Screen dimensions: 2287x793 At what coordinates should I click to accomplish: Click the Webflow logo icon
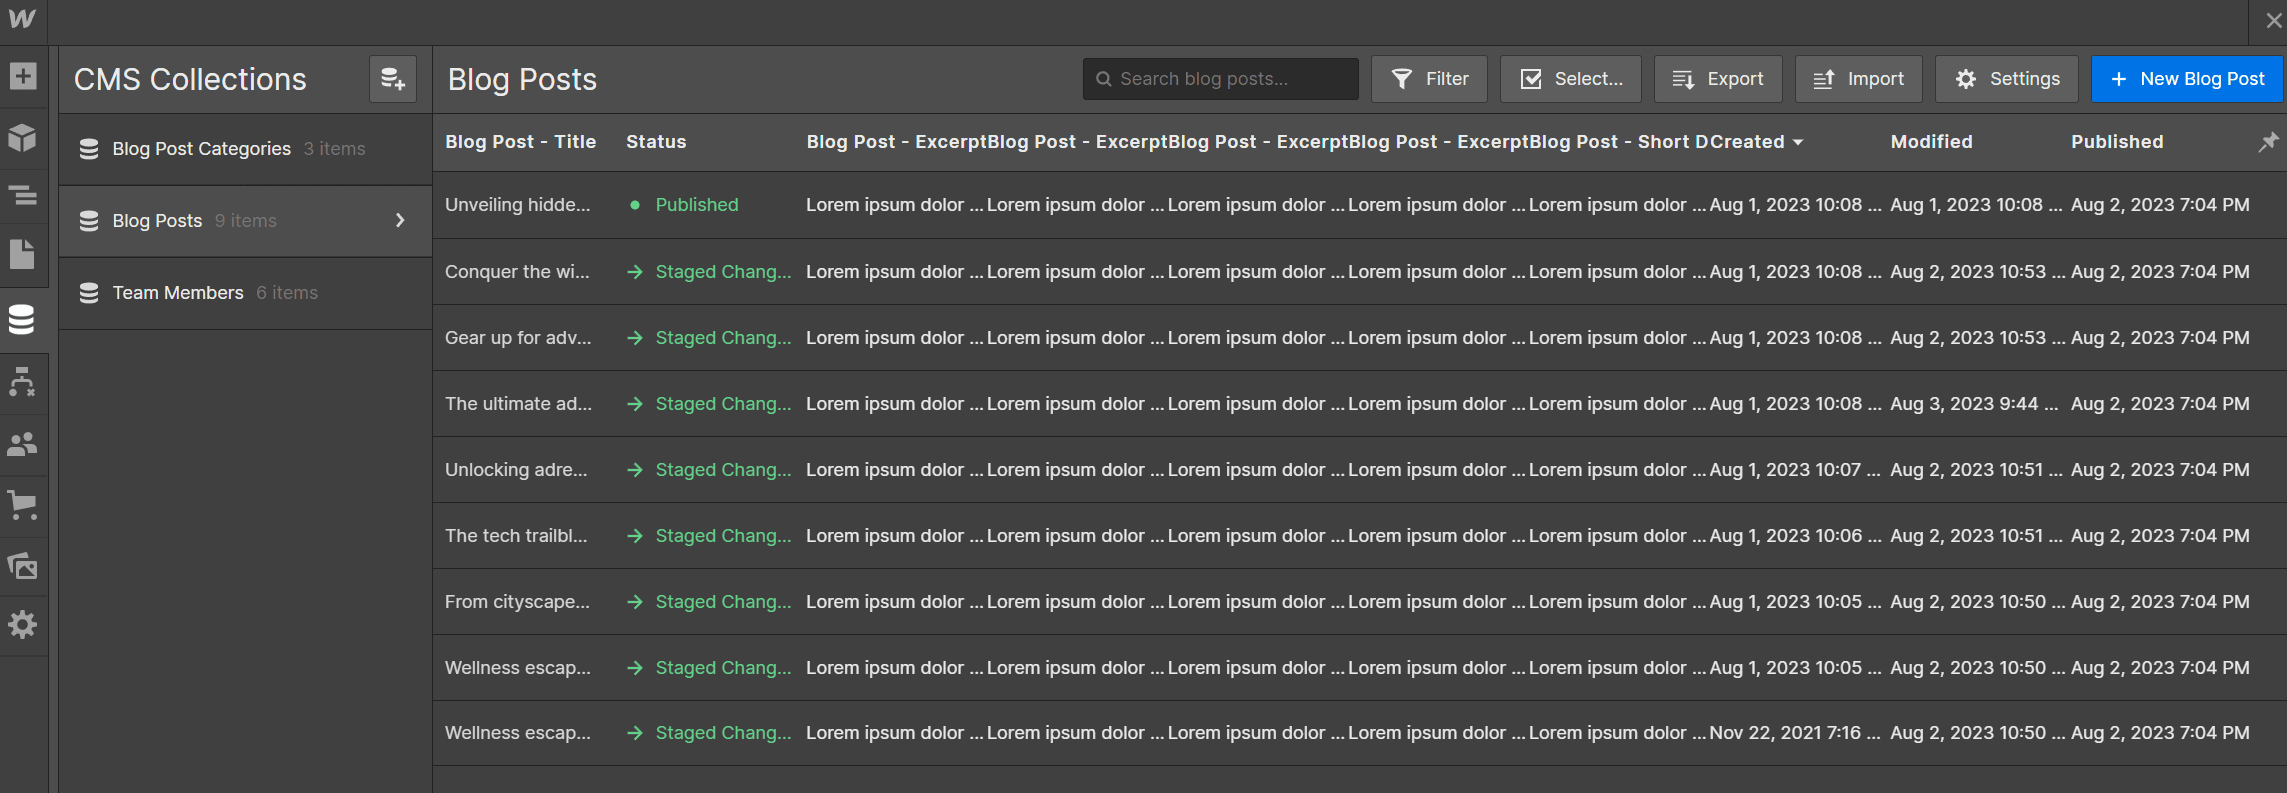point(22,19)
